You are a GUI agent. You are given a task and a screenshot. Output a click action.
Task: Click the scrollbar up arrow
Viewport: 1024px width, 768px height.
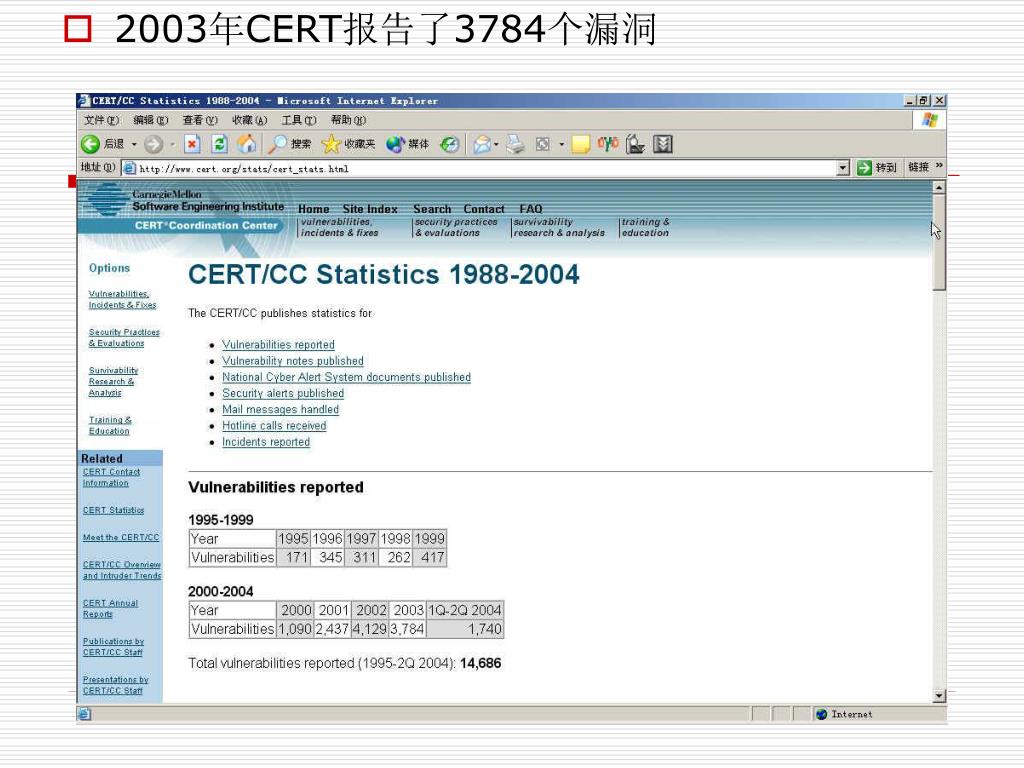coord(939,187)
